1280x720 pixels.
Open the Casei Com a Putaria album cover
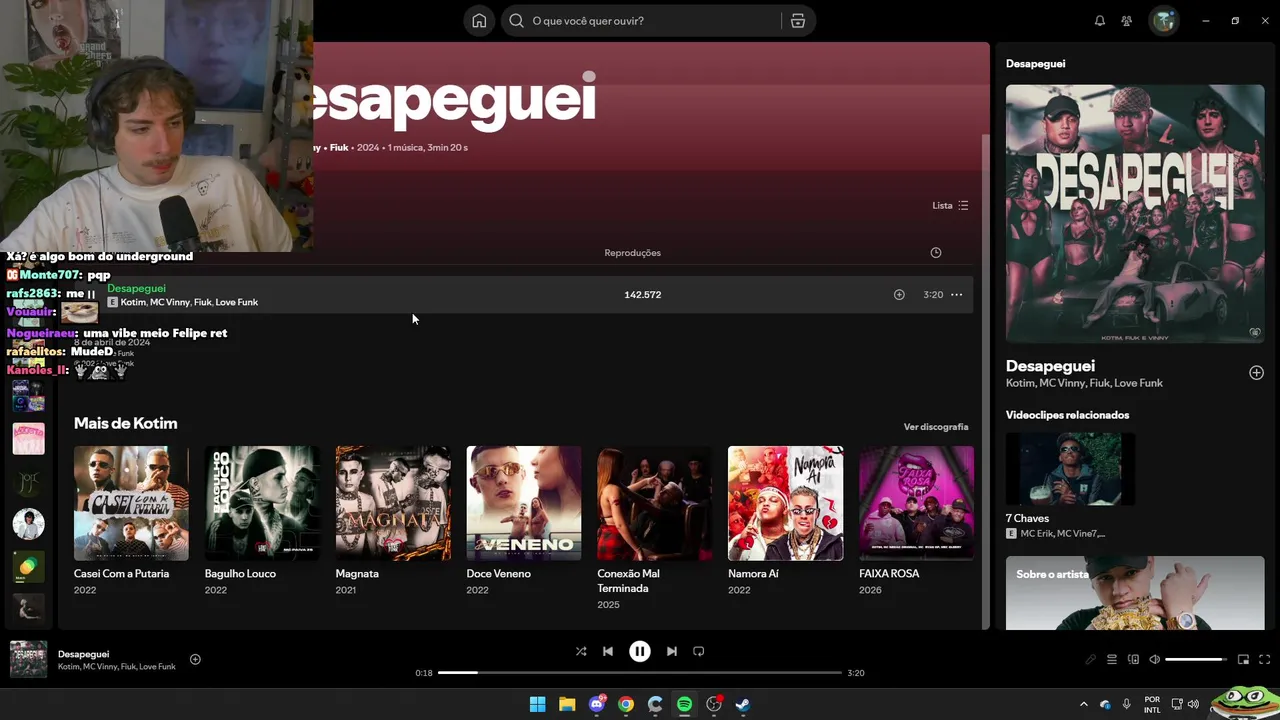tap(131, 503)
